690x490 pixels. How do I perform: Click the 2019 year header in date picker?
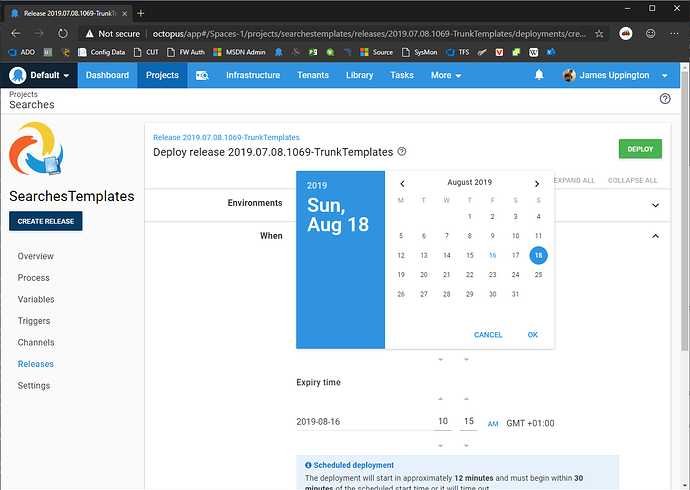317,186
